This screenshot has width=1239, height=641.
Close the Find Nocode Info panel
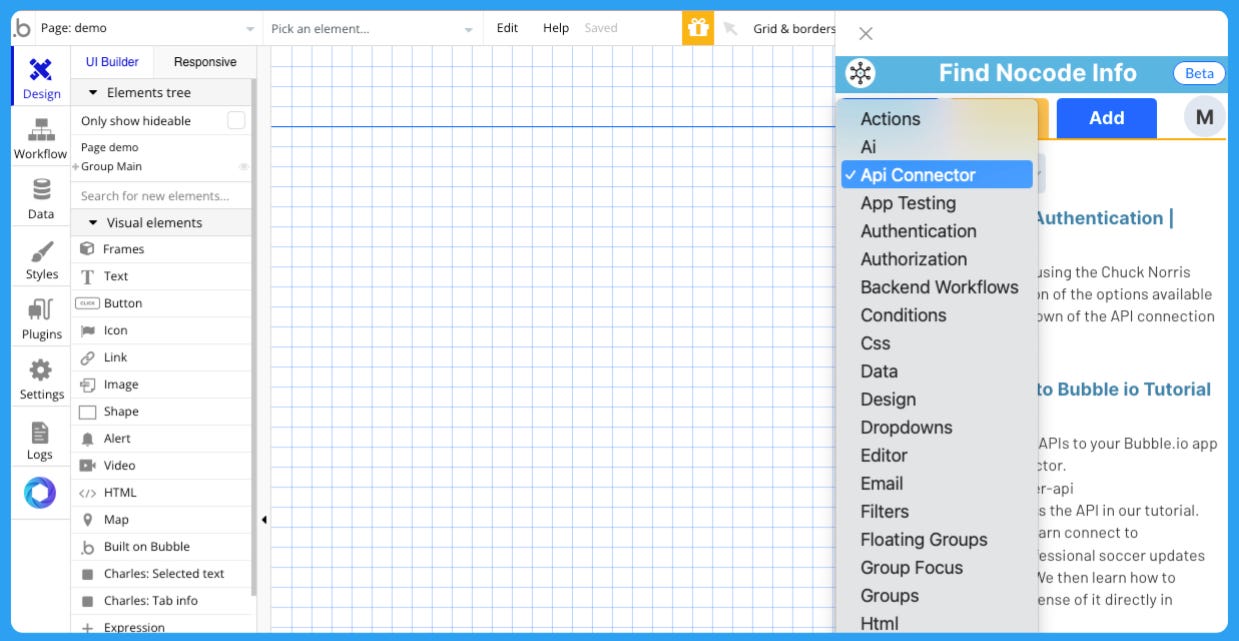[866, 33]
